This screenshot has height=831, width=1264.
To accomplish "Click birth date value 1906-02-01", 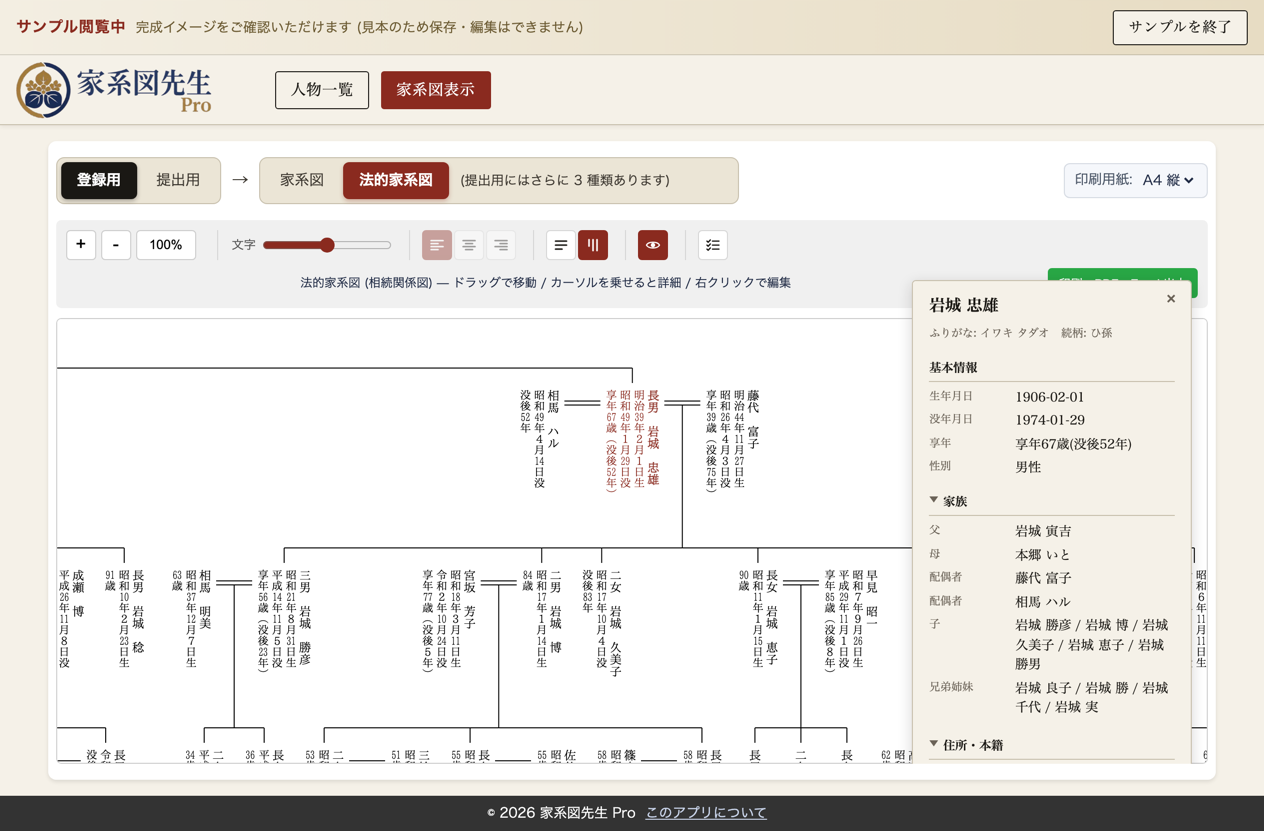I will coord(1050,397).
